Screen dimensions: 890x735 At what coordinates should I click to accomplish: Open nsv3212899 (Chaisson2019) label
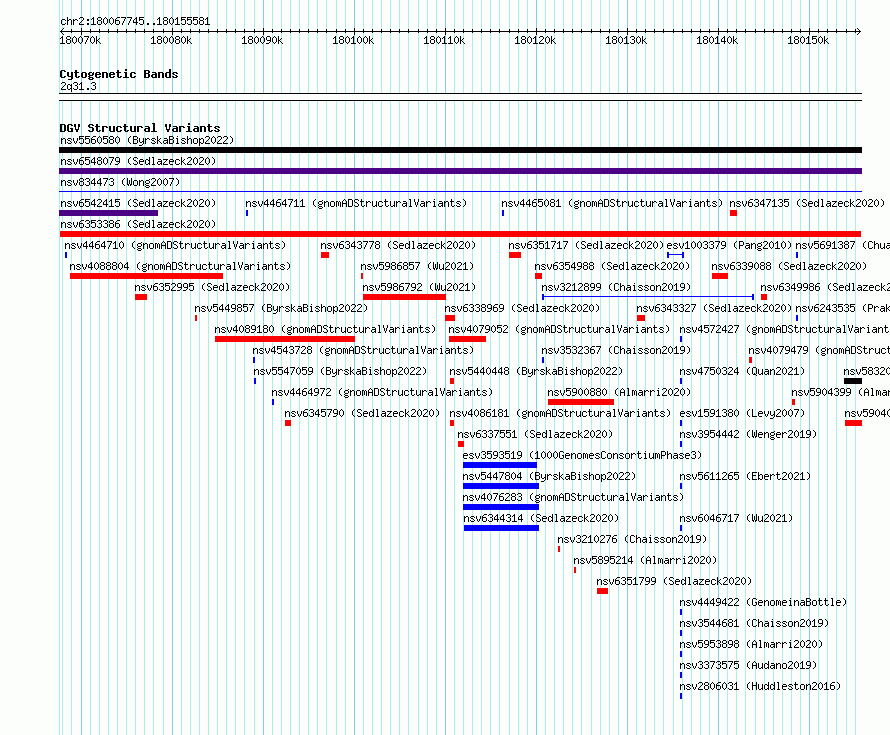tap(616, 287)
